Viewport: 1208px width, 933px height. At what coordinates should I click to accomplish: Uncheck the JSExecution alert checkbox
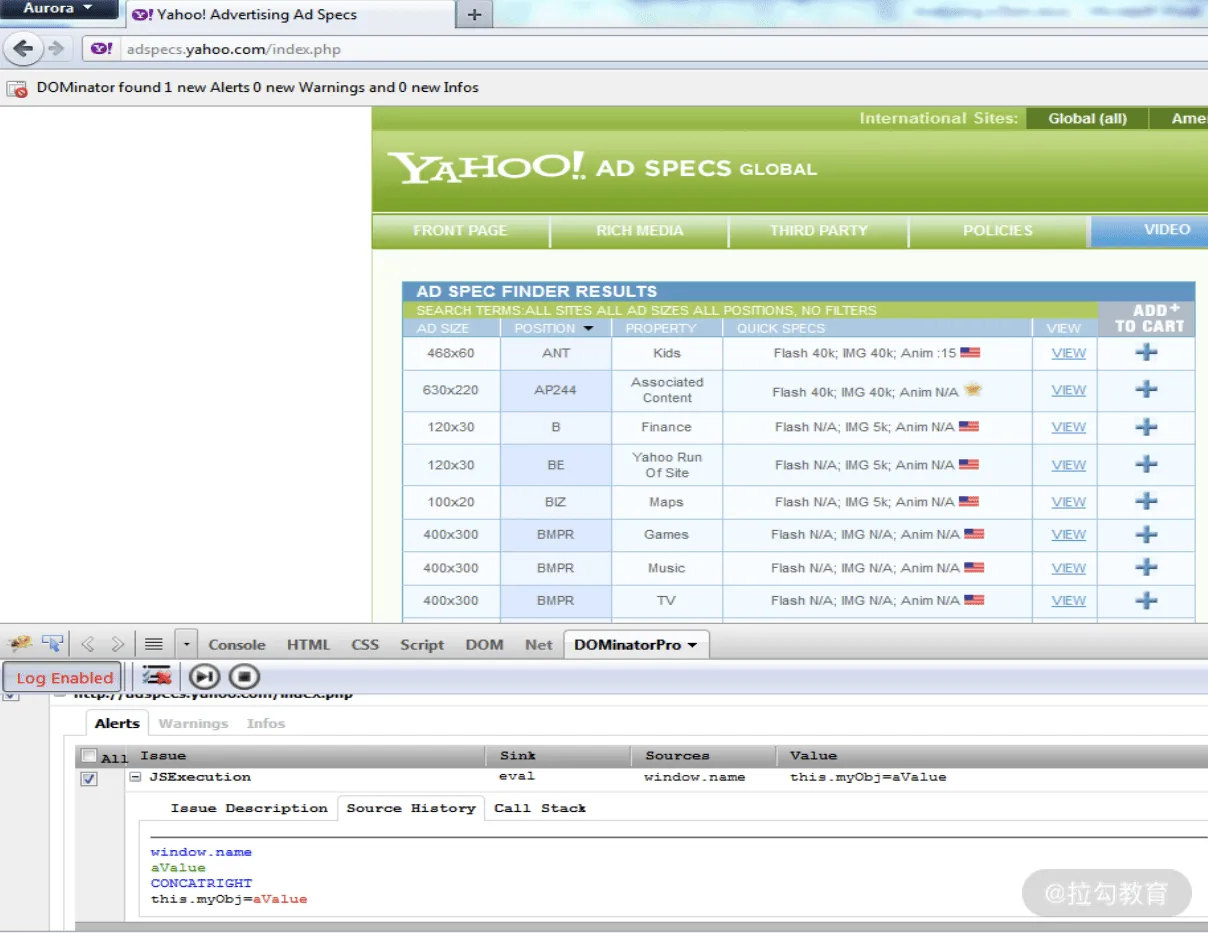tap(89, 778)
